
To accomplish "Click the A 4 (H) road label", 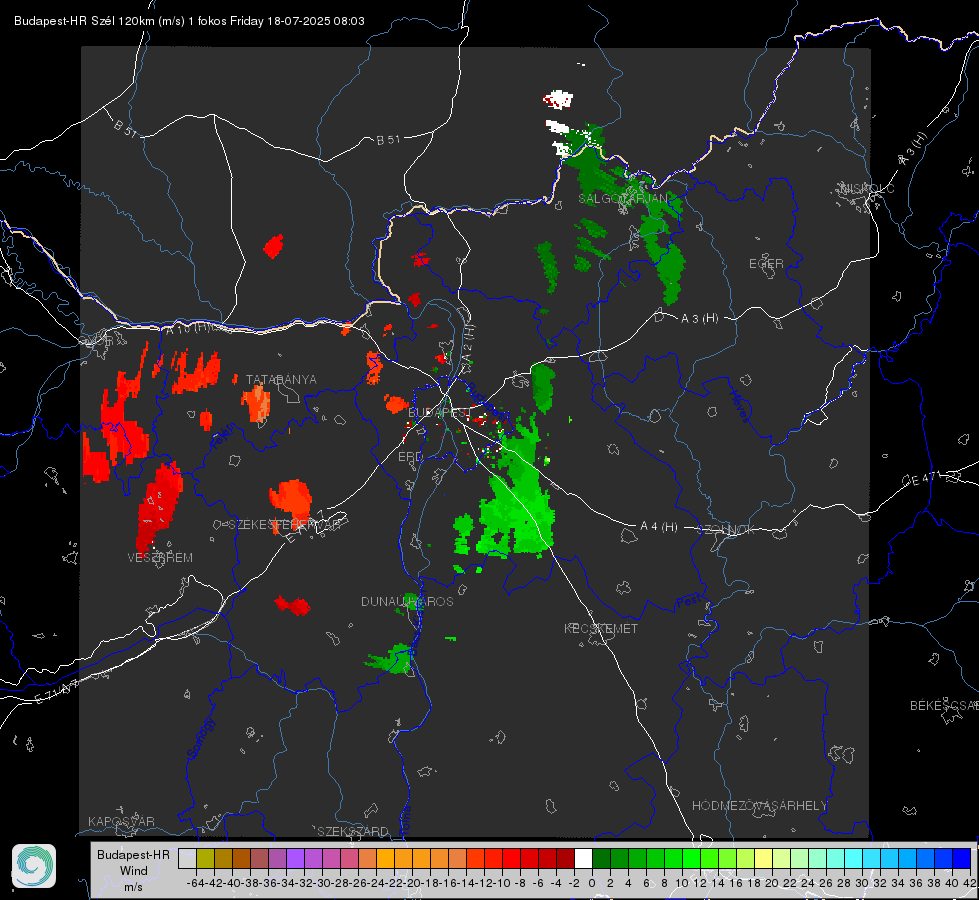I will 659,527.
